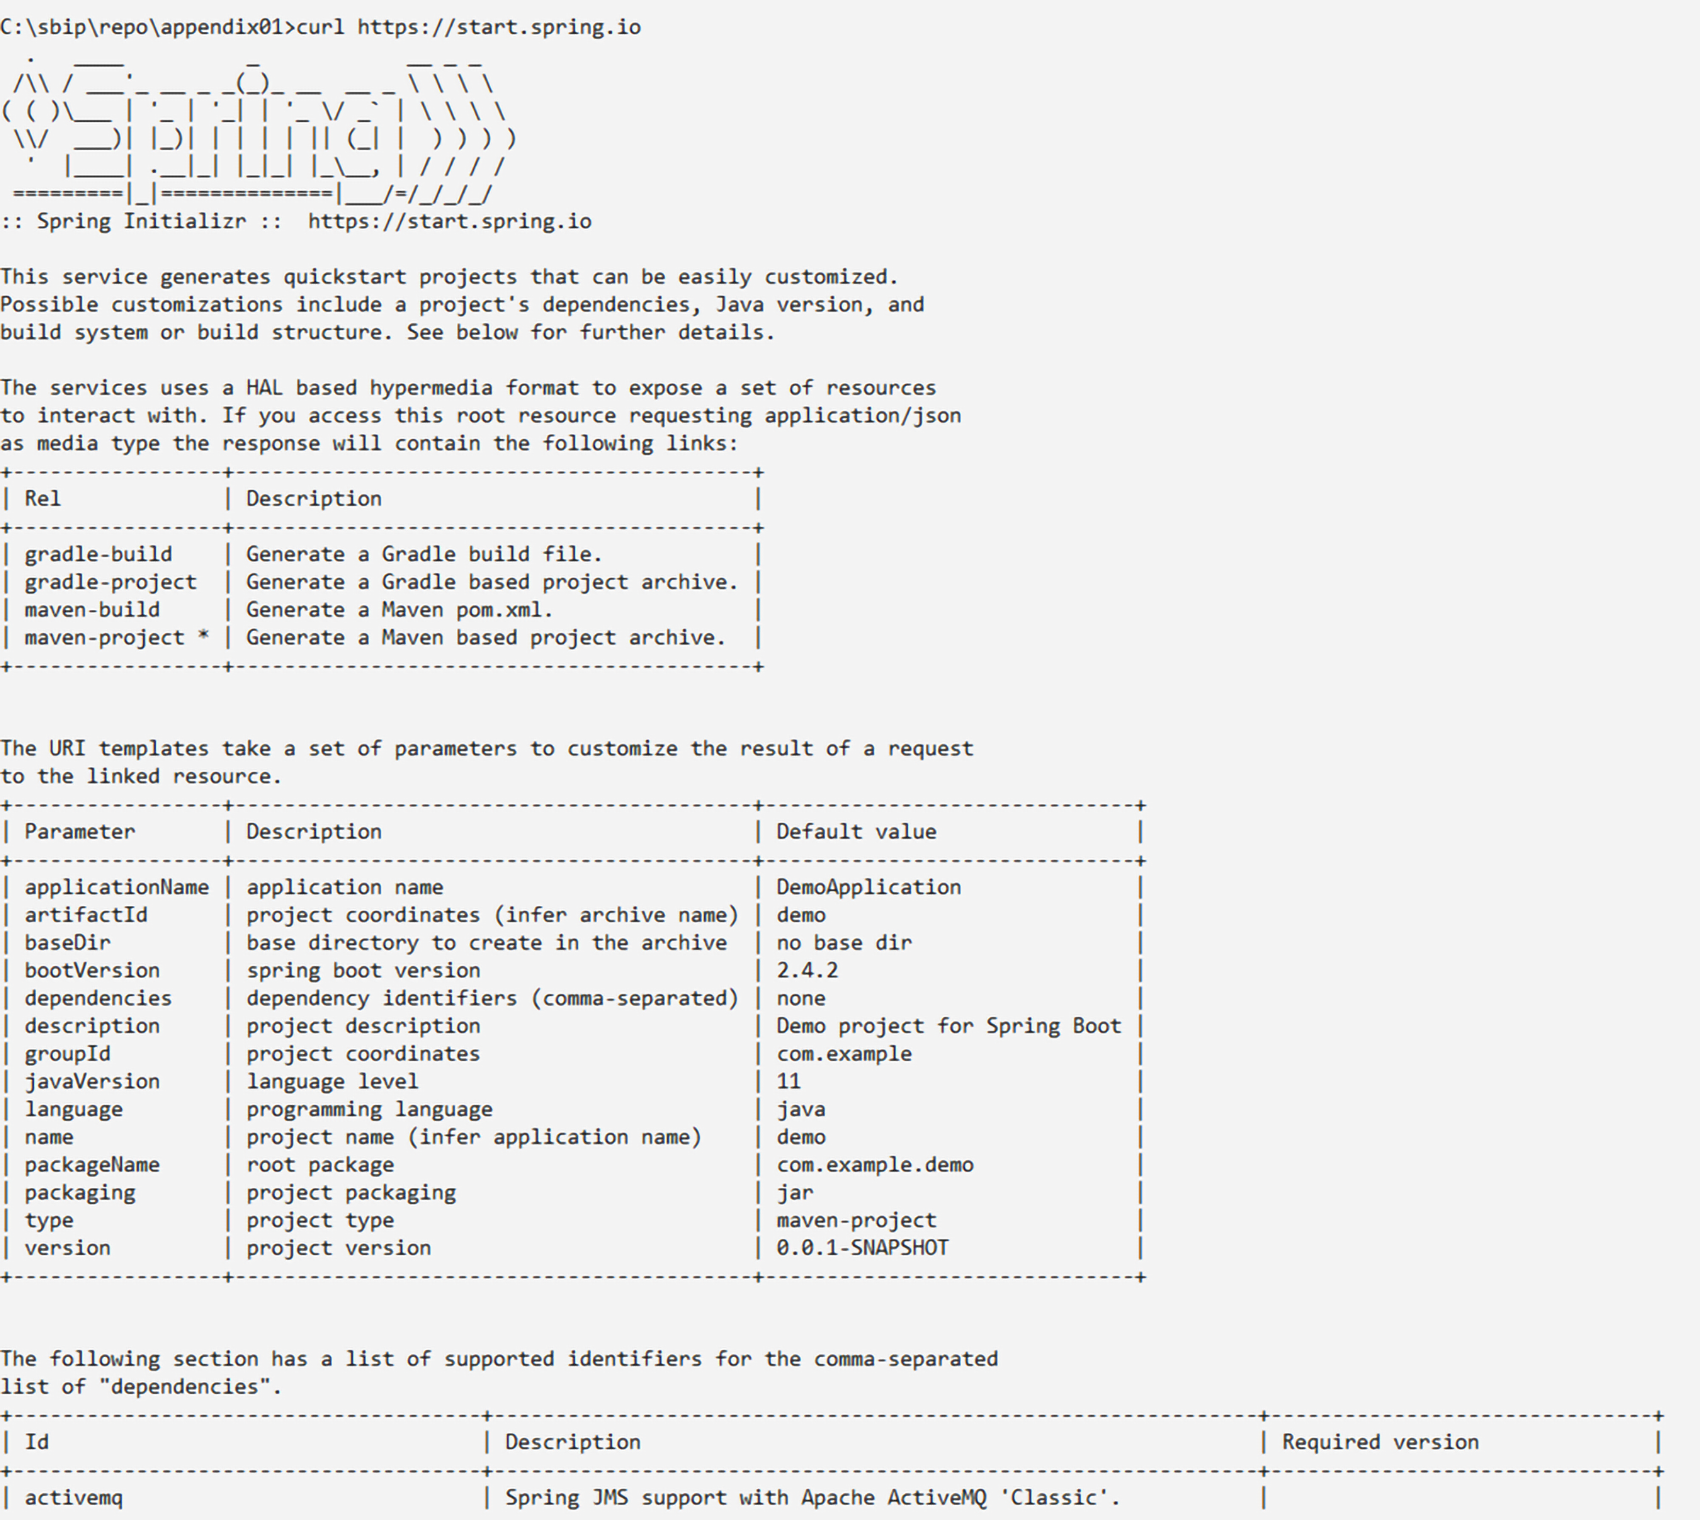Click the Default value table header
This screenshot has height=1520, width=1700.
pos(857,831)
